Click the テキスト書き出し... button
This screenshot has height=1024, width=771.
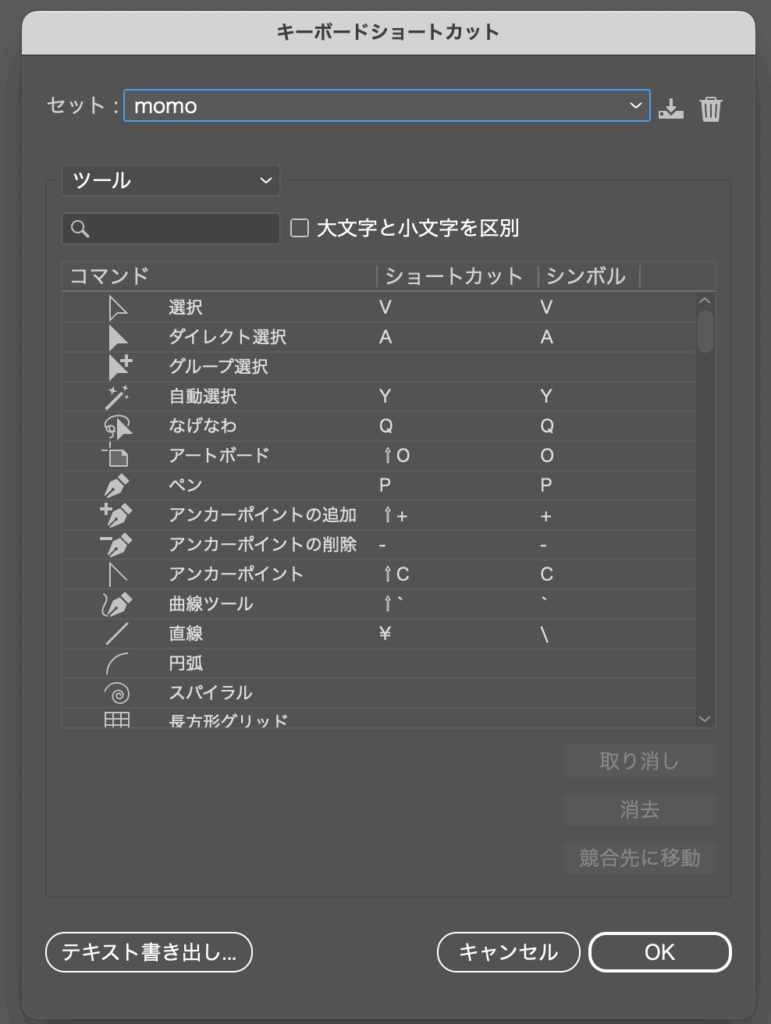point(149,952)
